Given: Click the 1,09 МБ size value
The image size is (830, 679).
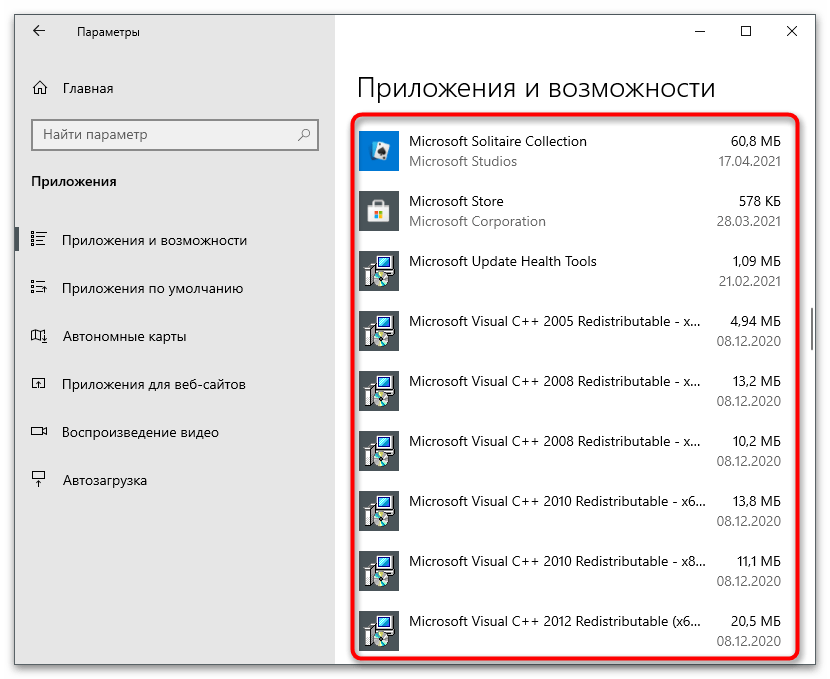Looking at the screenshot, I should [756, 261].
